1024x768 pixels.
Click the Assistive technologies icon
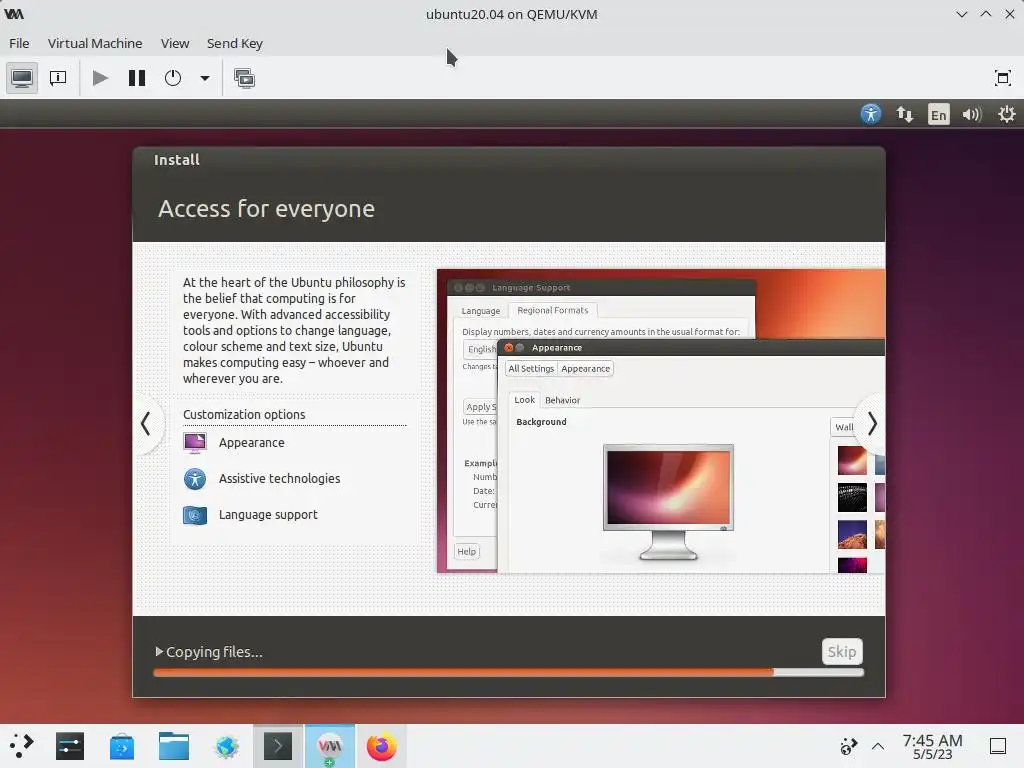195,479
